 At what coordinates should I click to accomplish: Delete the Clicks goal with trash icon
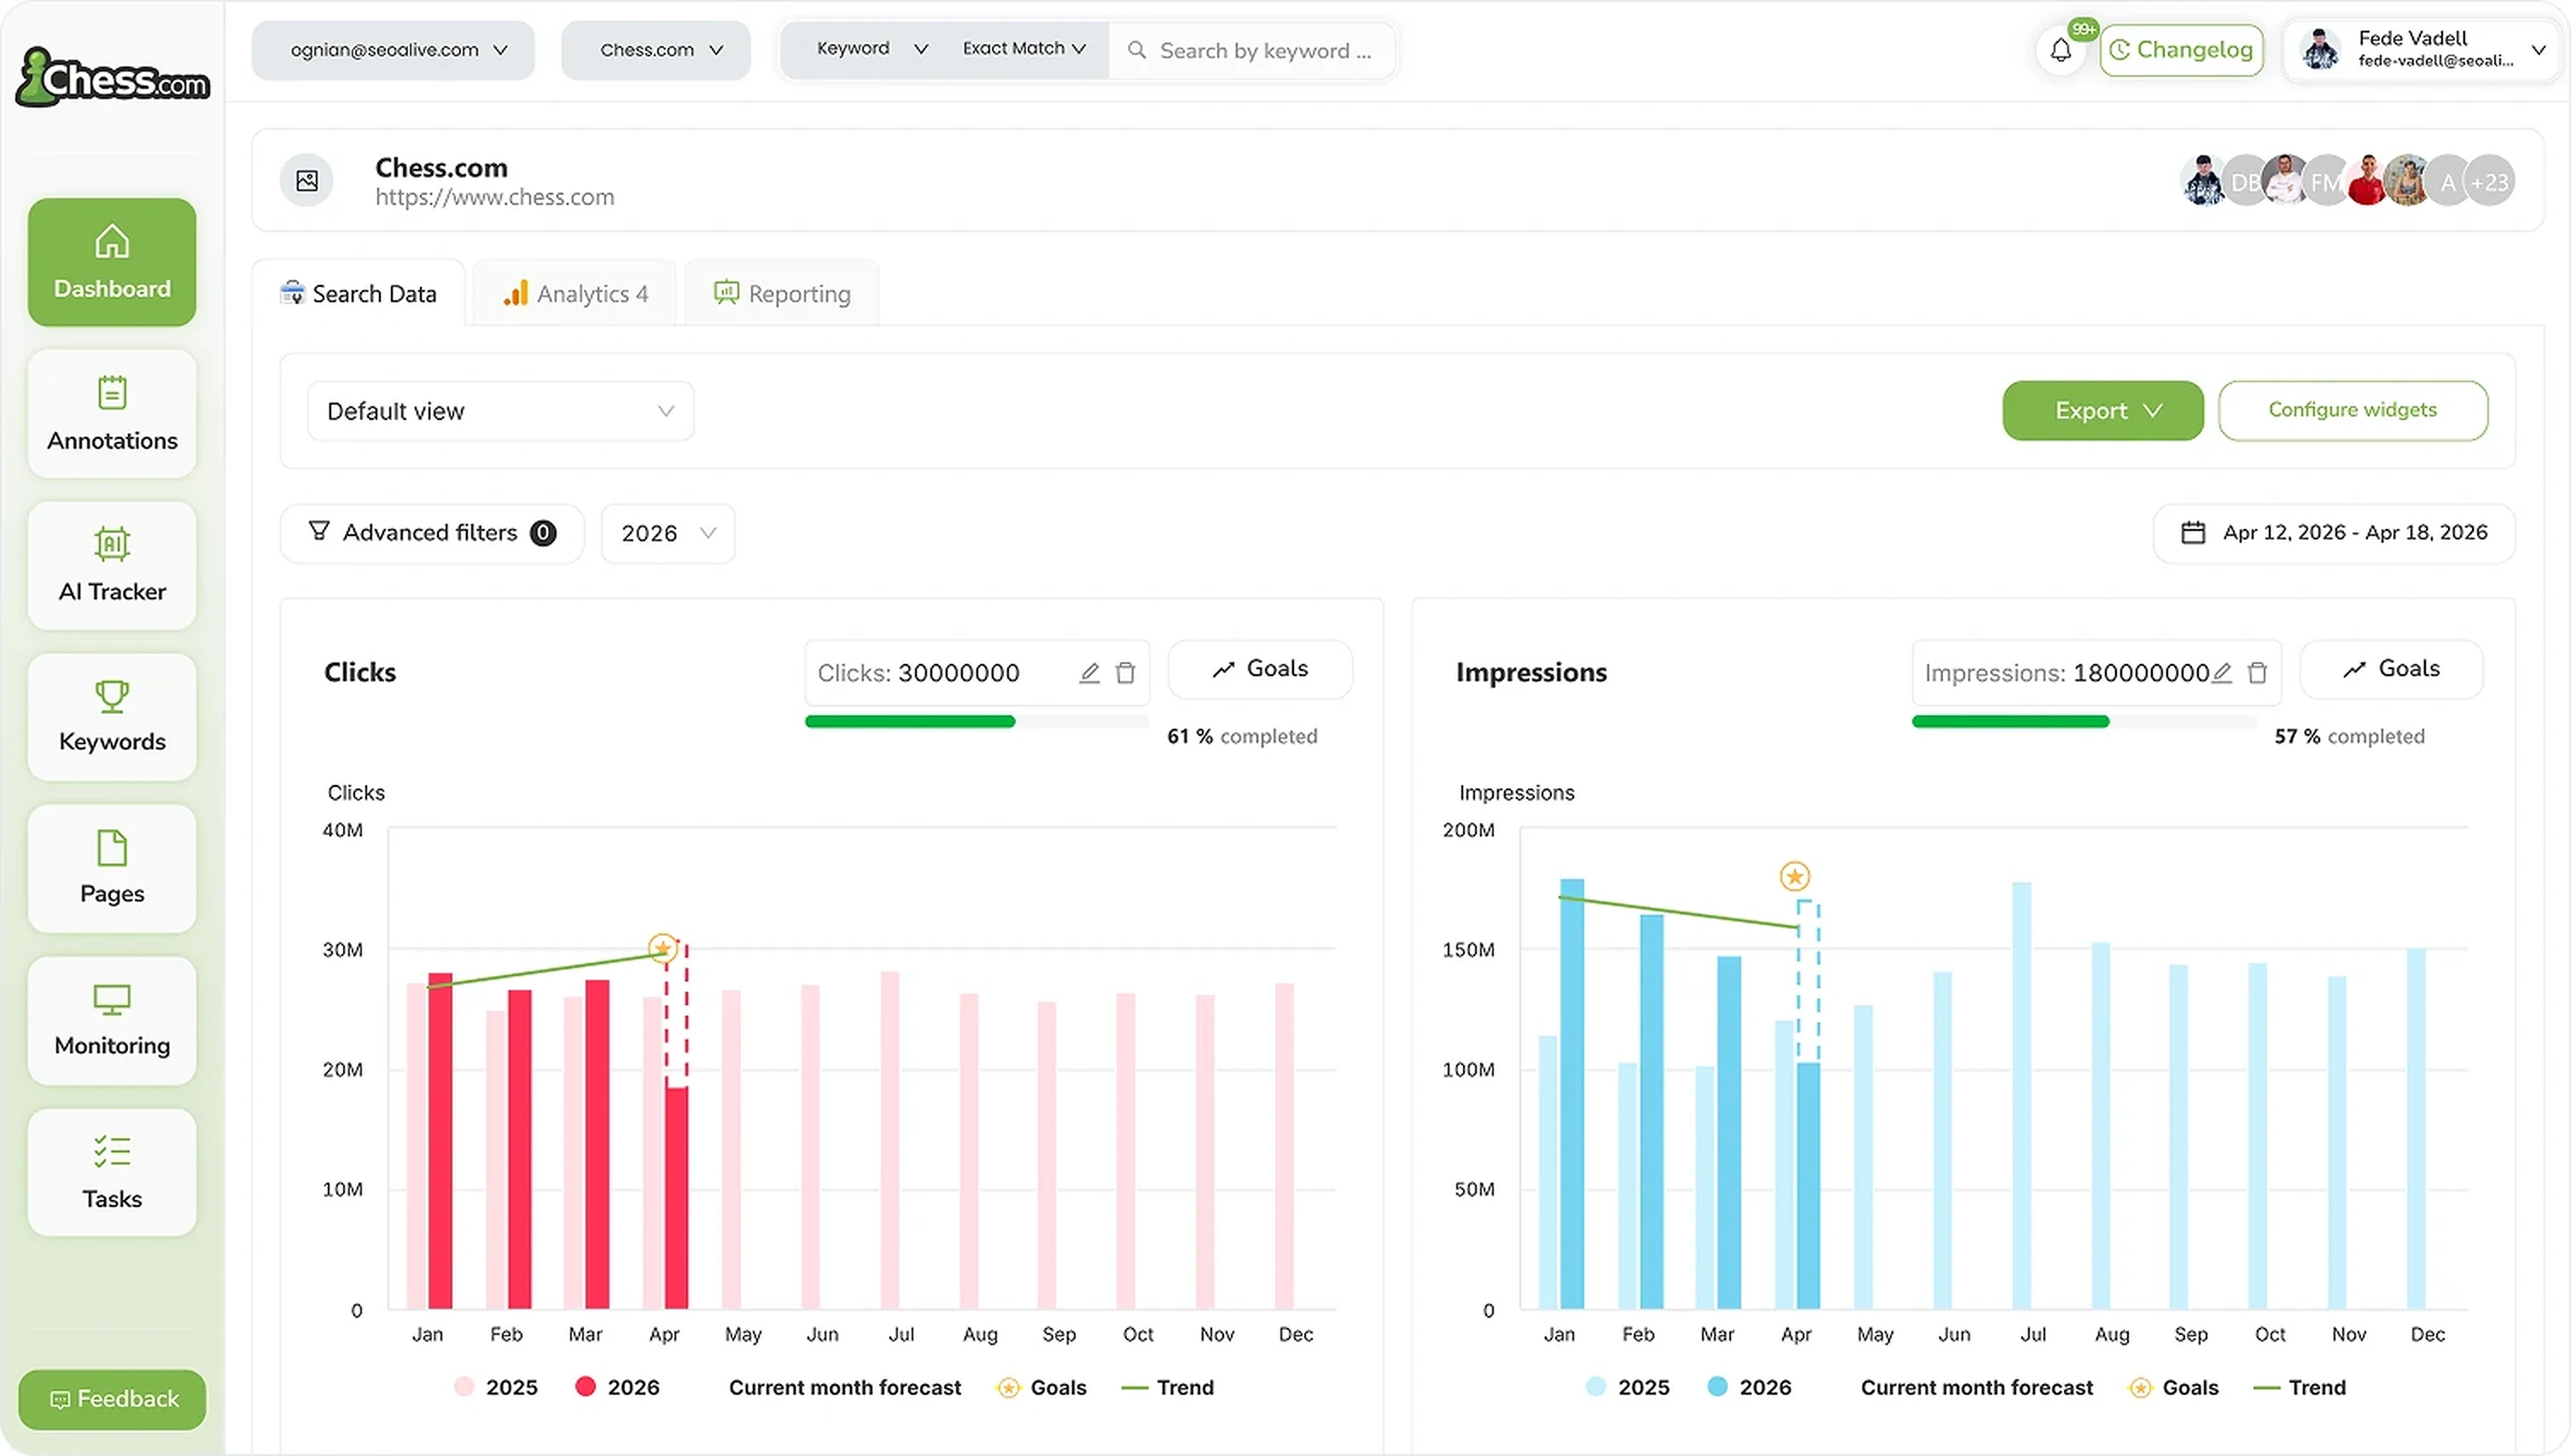click(x=1125, y=673)
